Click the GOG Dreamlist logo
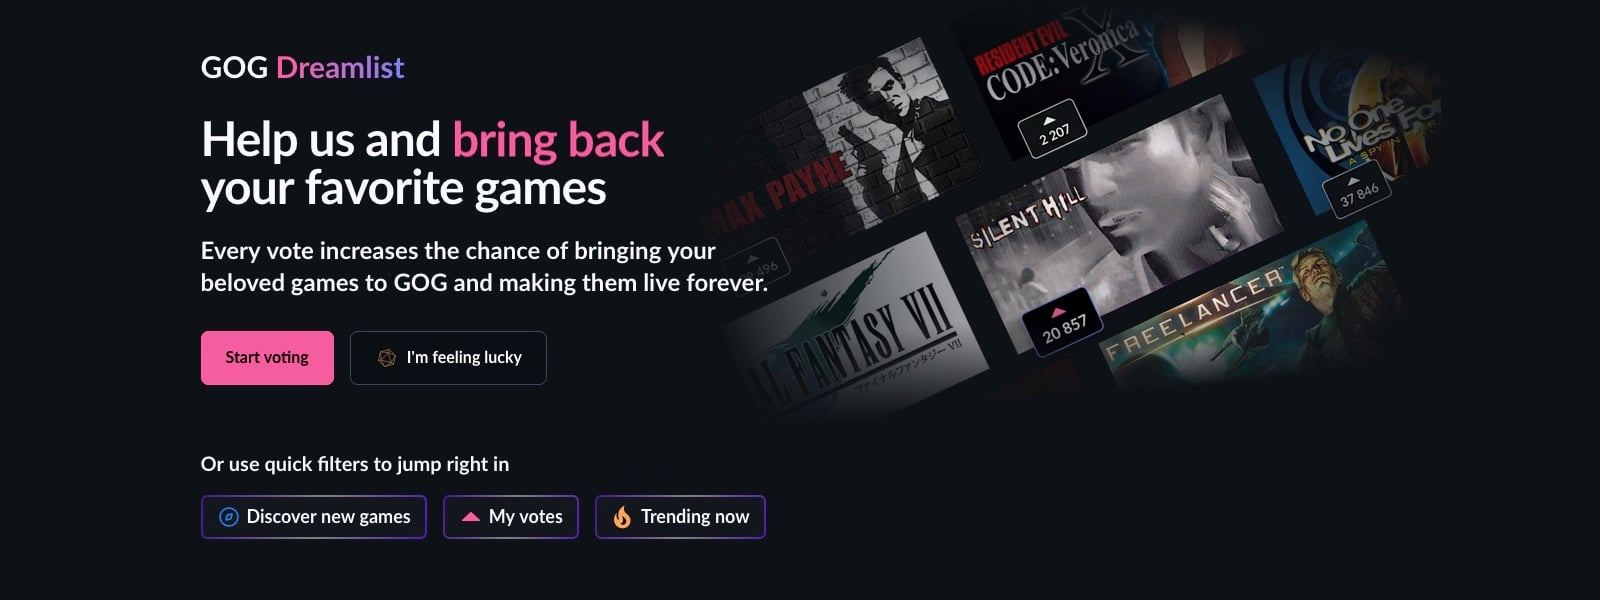 302,68
